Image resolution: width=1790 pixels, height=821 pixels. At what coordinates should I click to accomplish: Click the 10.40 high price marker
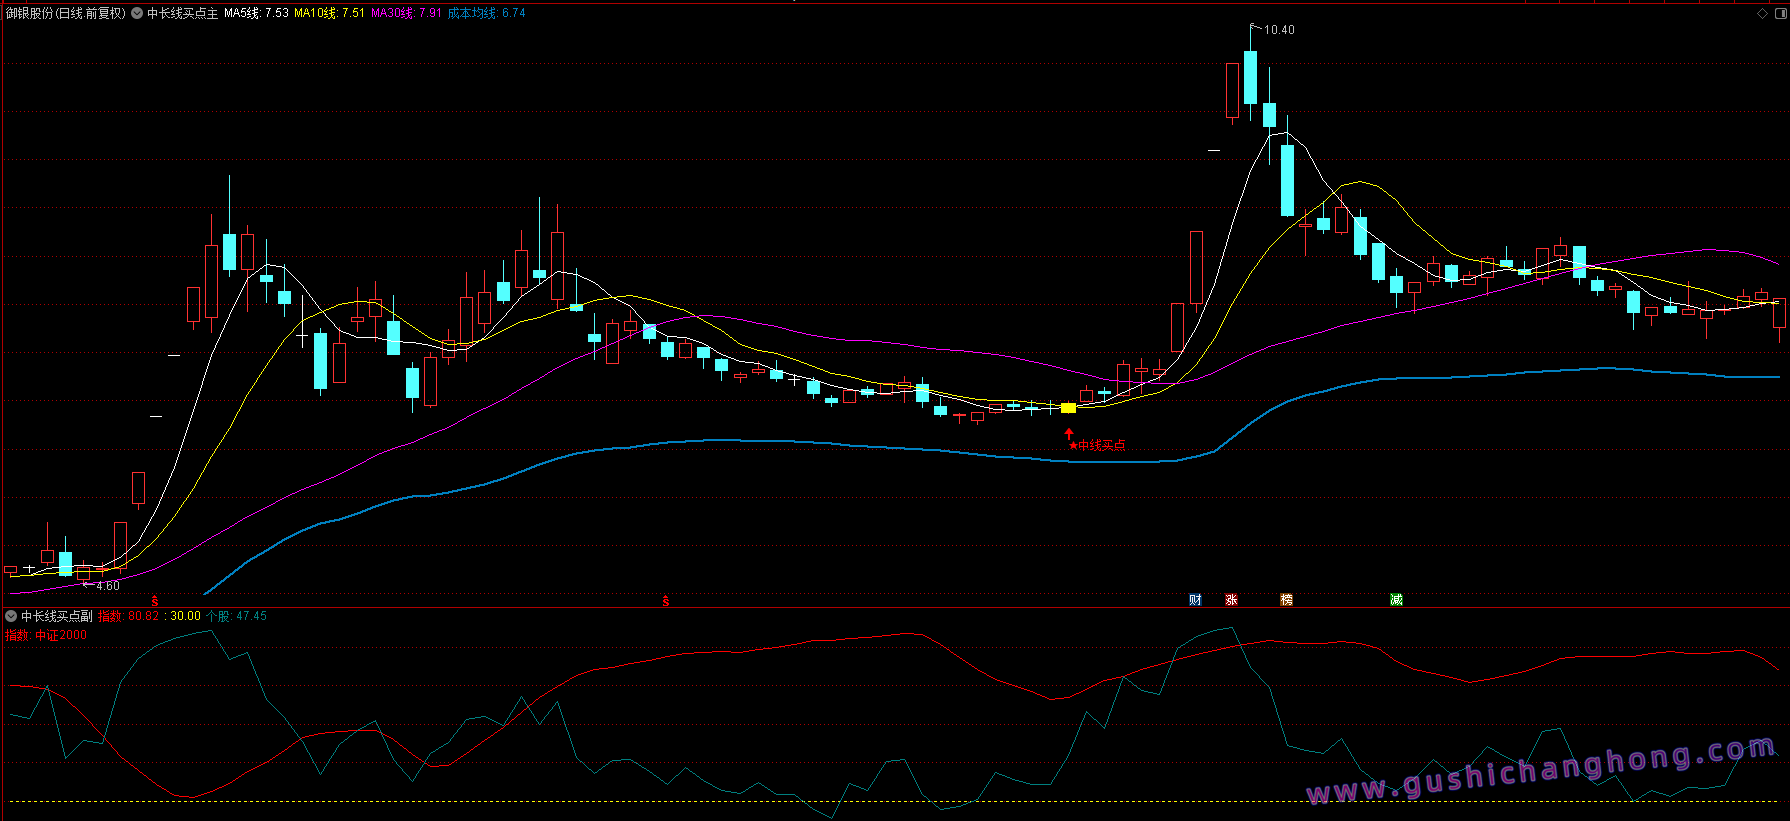click(1278, 30)
